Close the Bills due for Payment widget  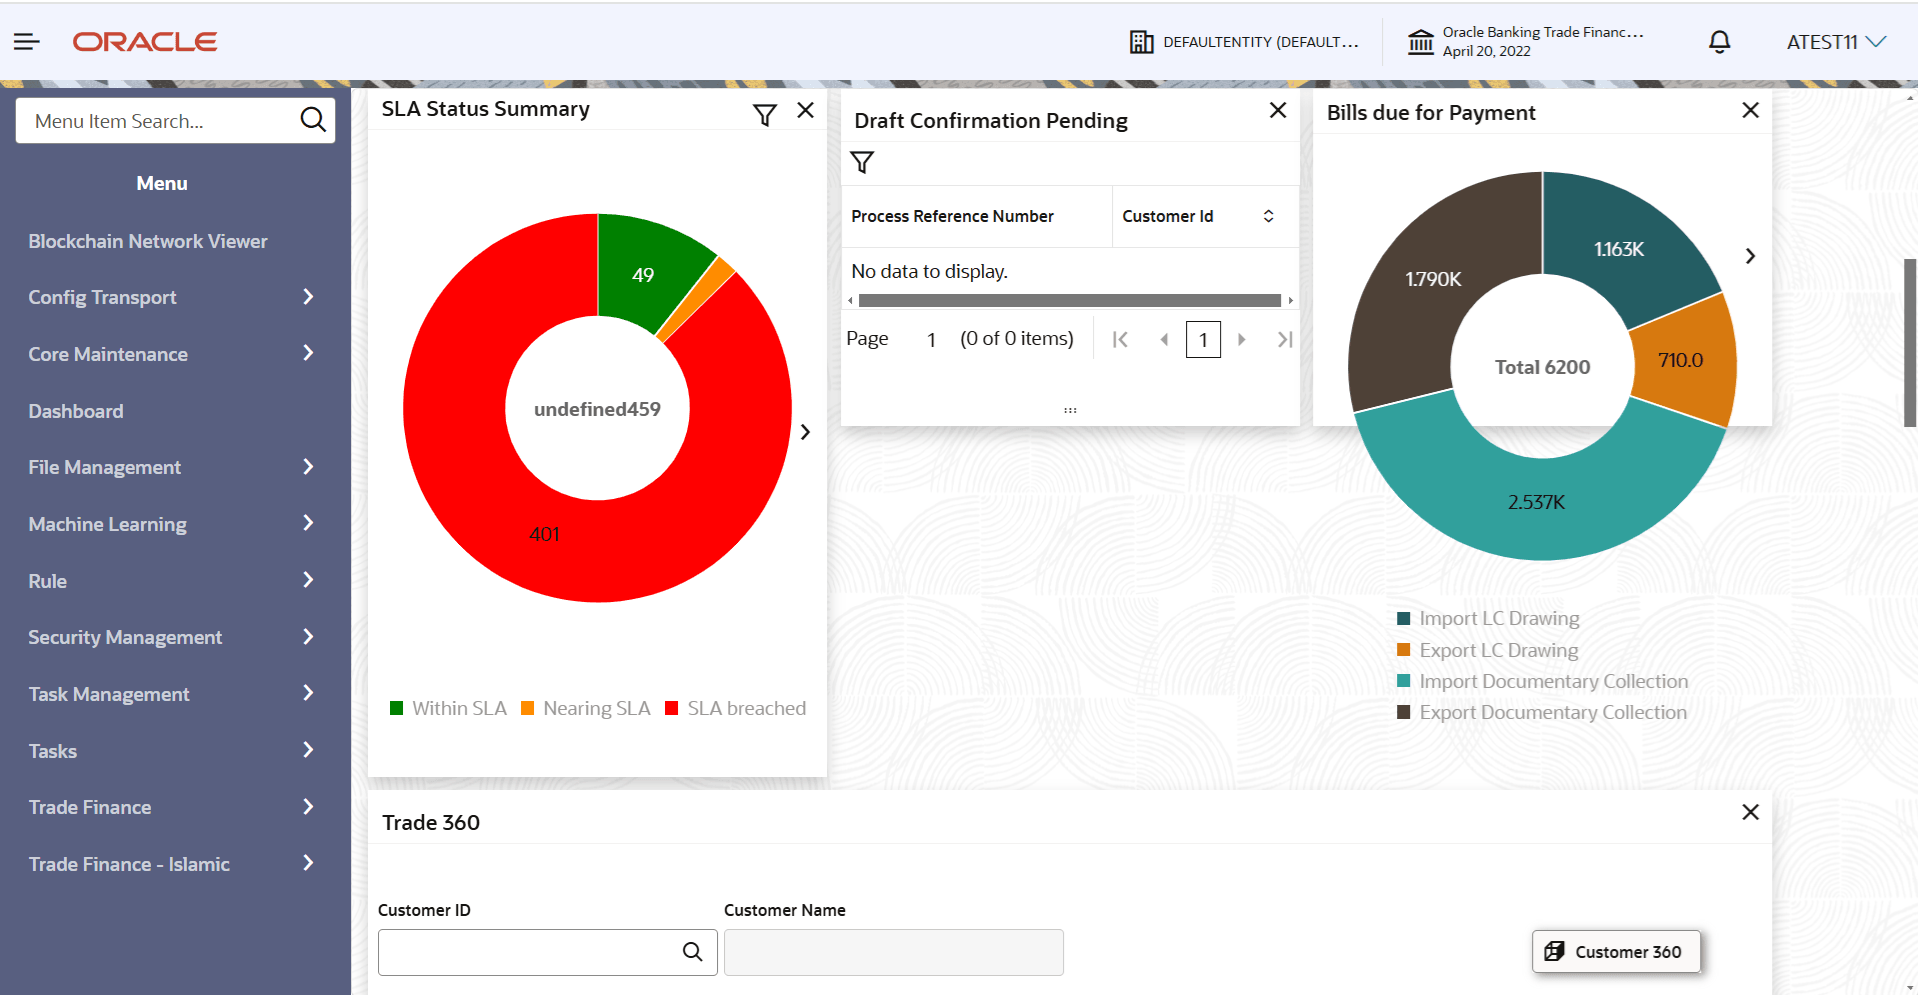click(x=1750, y=110)
